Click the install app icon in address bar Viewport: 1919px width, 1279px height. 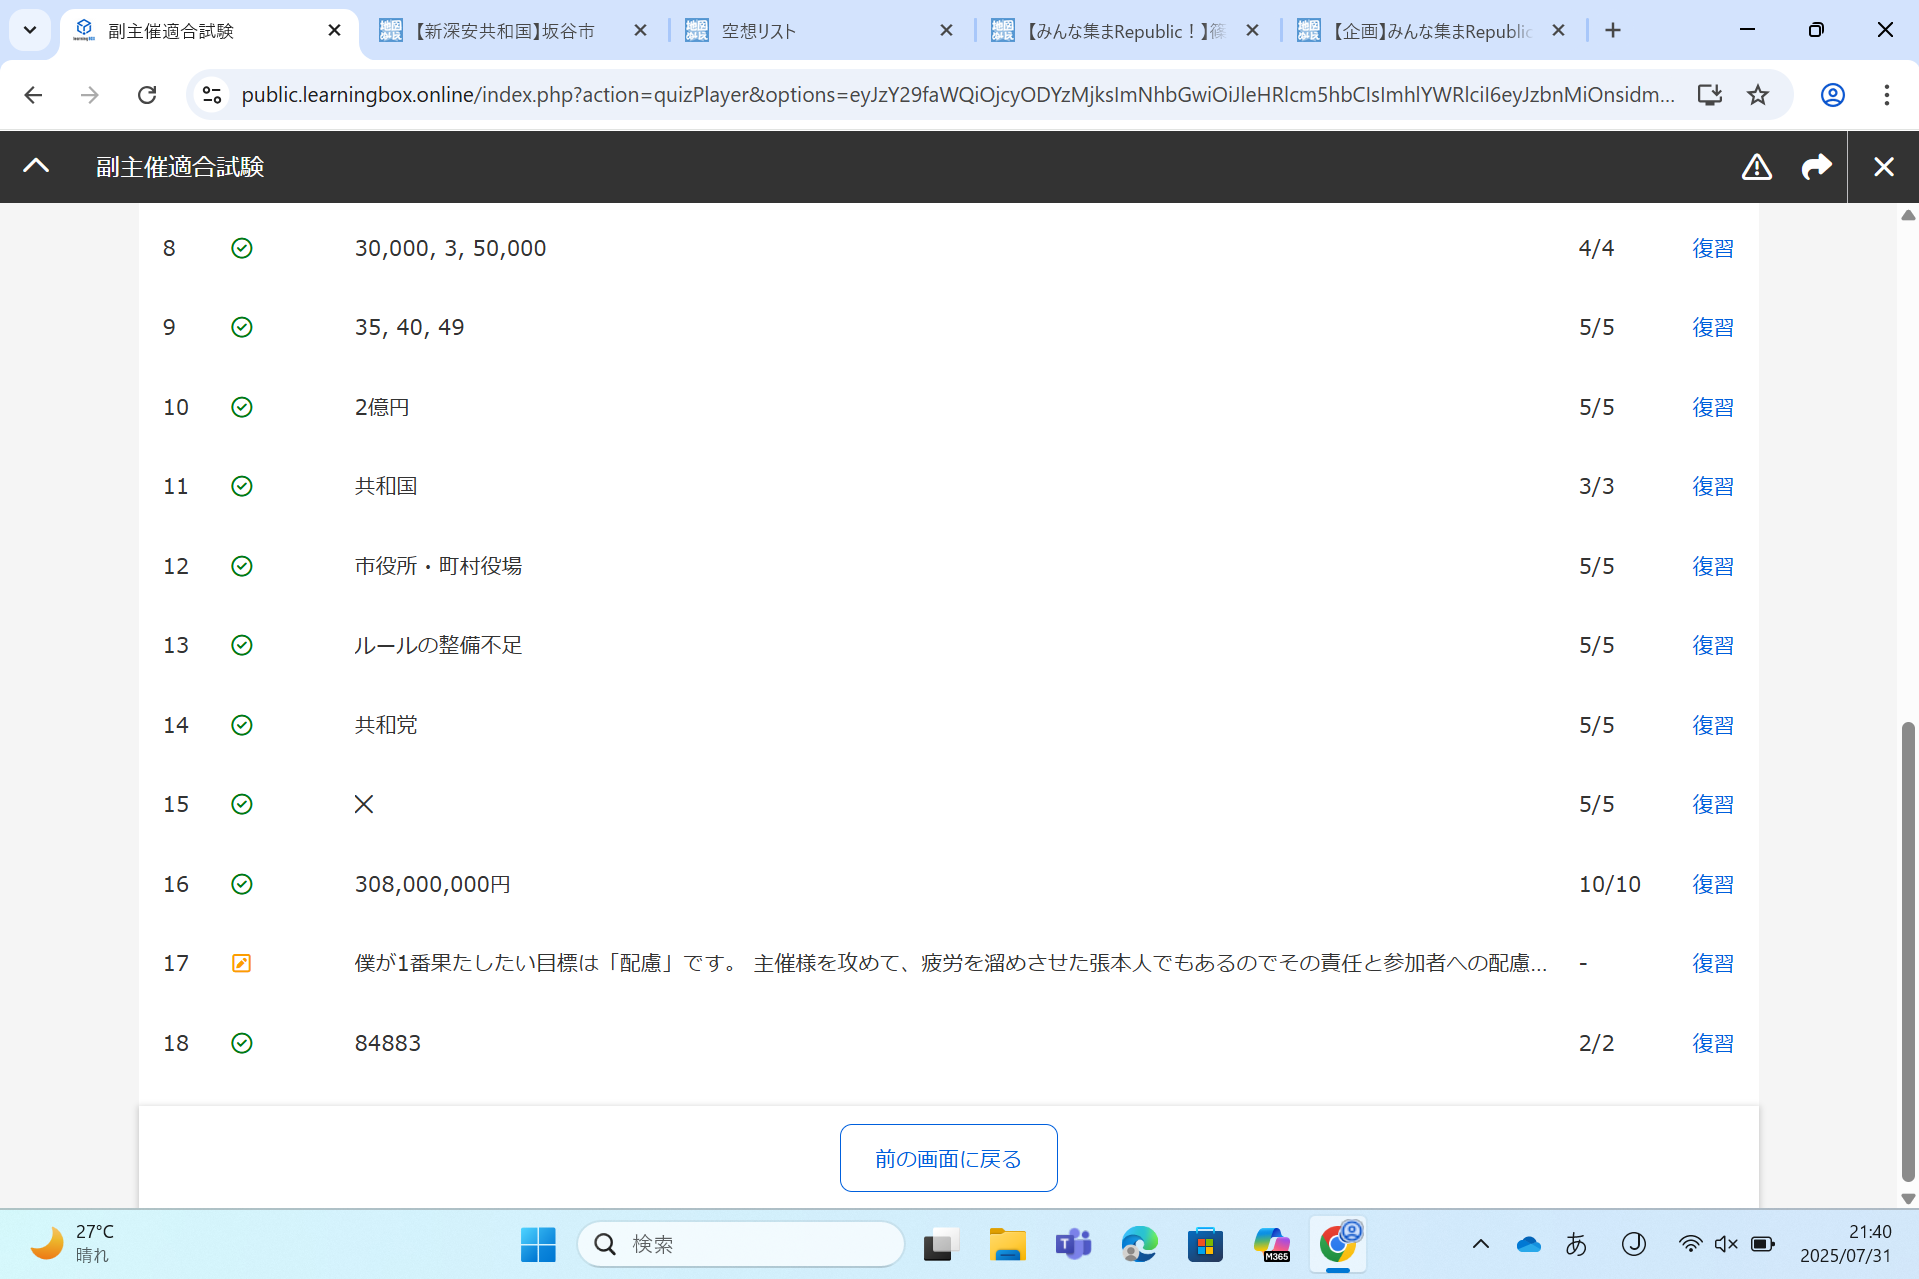pos(1709,95)
